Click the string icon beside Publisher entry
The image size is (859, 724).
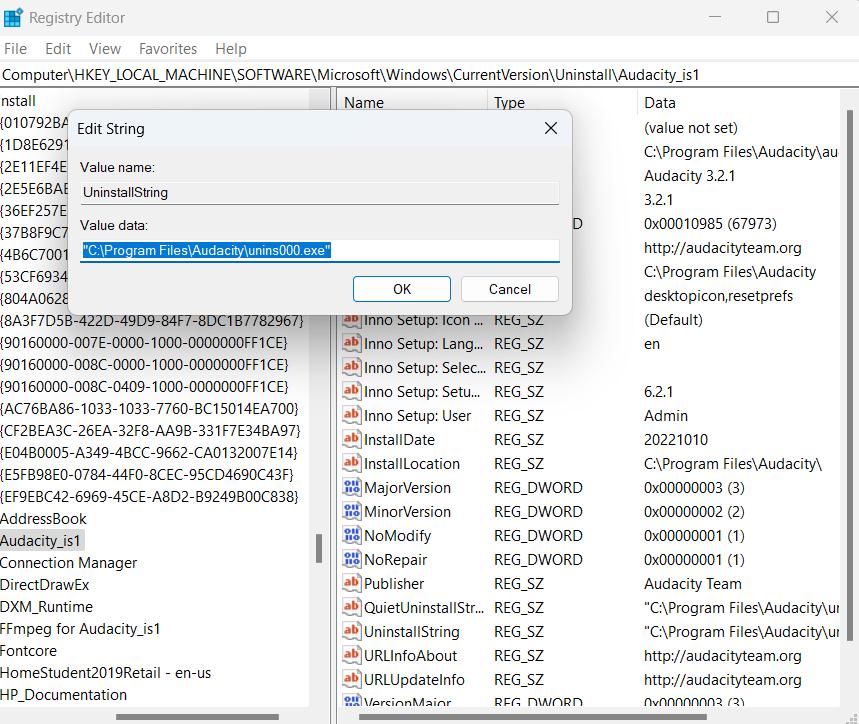click(x=351, y=583)
